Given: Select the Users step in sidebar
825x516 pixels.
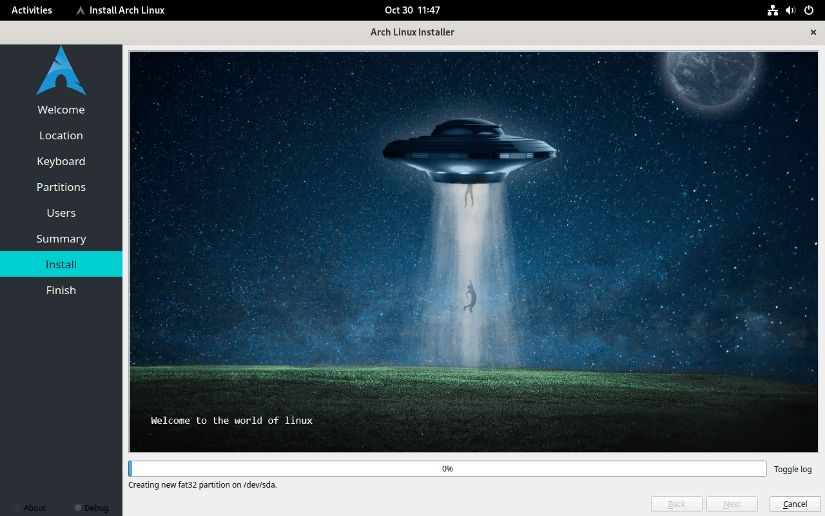Looking at the screenshot, I should [x=61, y=213].
